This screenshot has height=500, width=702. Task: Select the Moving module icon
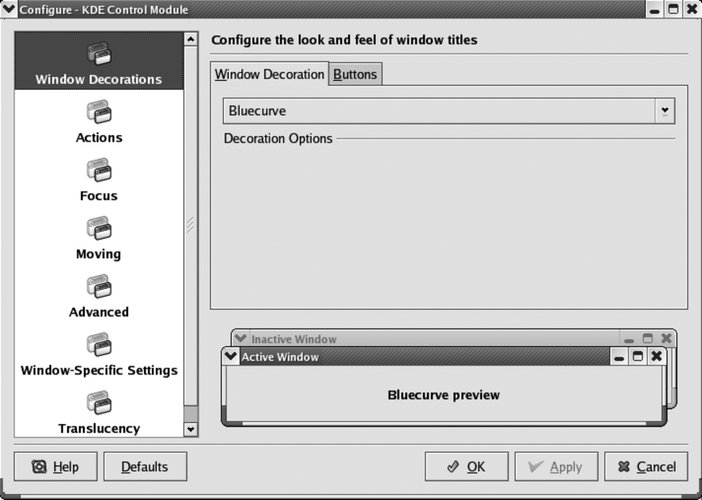99,228
